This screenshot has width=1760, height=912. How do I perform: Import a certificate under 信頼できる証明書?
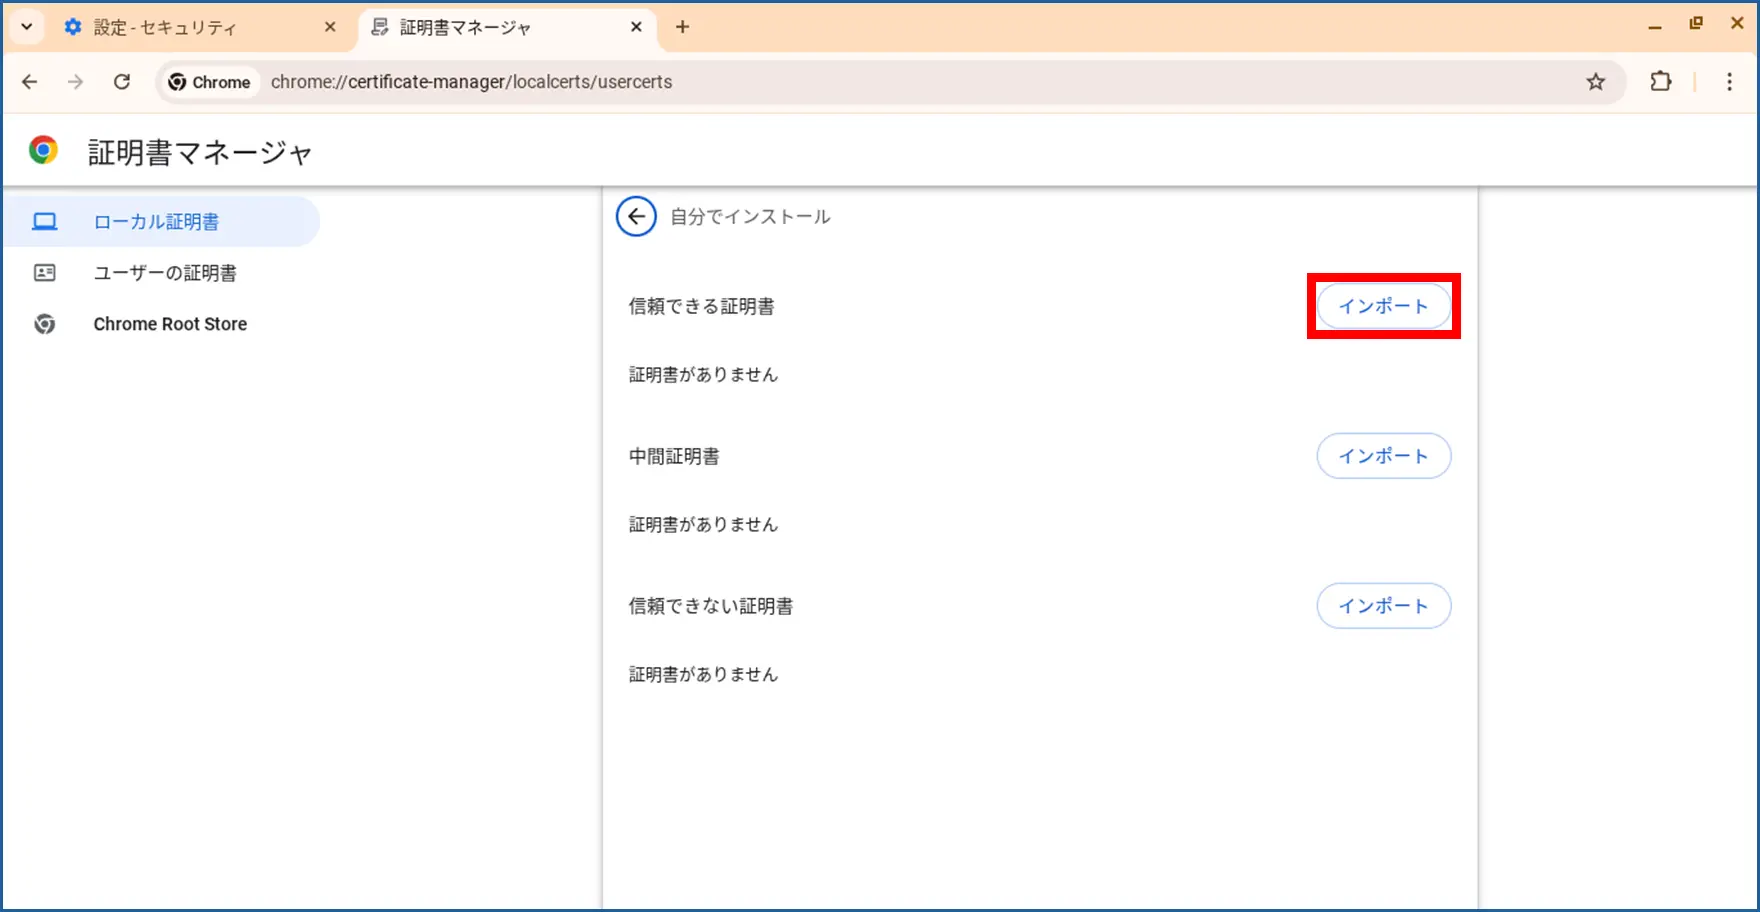point(1383,306)
